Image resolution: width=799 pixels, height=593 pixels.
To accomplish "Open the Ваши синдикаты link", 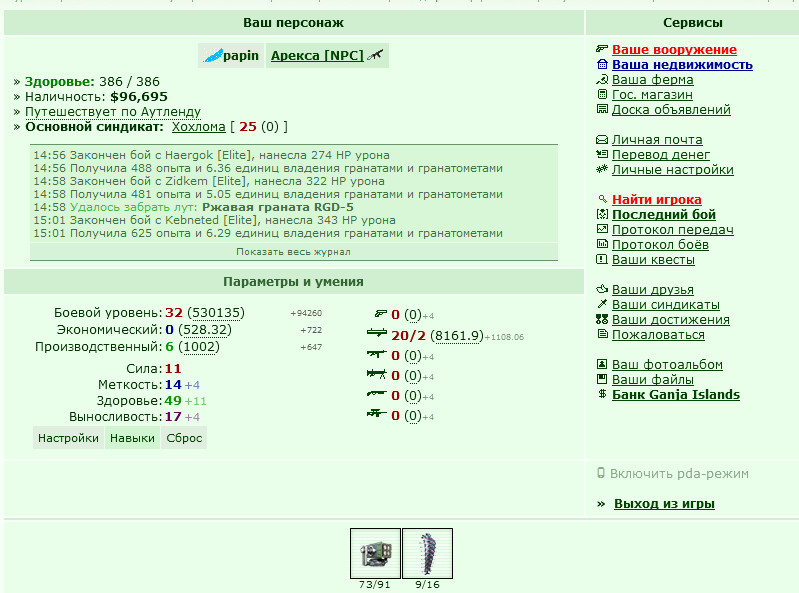I will [x=665, y=304].
